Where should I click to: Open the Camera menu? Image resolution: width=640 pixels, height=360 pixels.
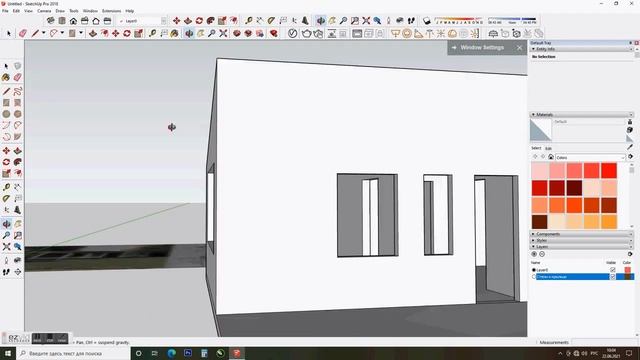(44, 11)
